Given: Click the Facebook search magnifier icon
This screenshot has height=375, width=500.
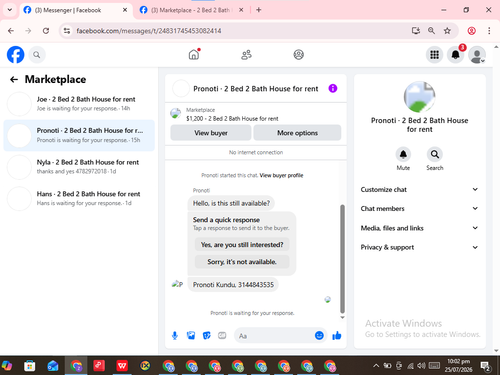Looking at the screenshot, I should [x=37, y=55].
